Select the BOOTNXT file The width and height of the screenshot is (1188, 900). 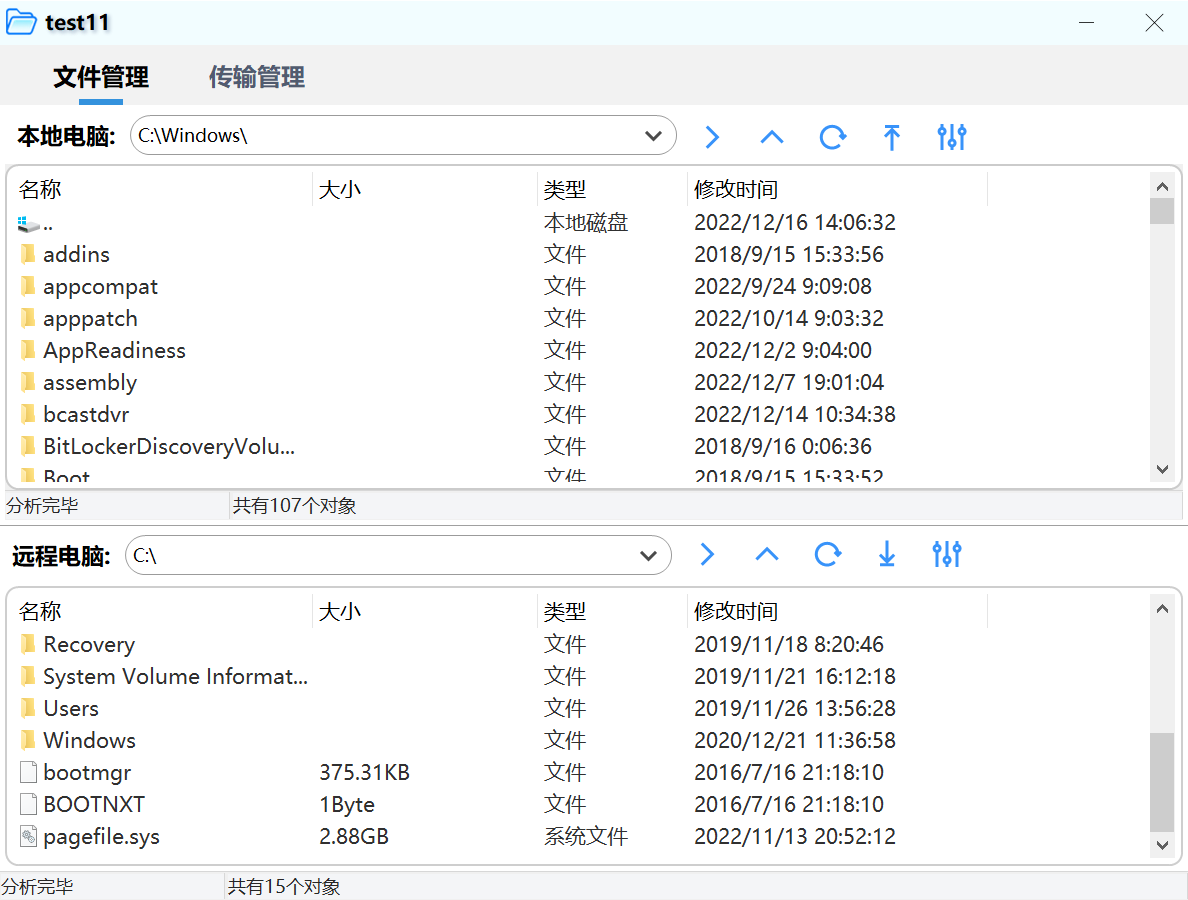tap(94, 804)
